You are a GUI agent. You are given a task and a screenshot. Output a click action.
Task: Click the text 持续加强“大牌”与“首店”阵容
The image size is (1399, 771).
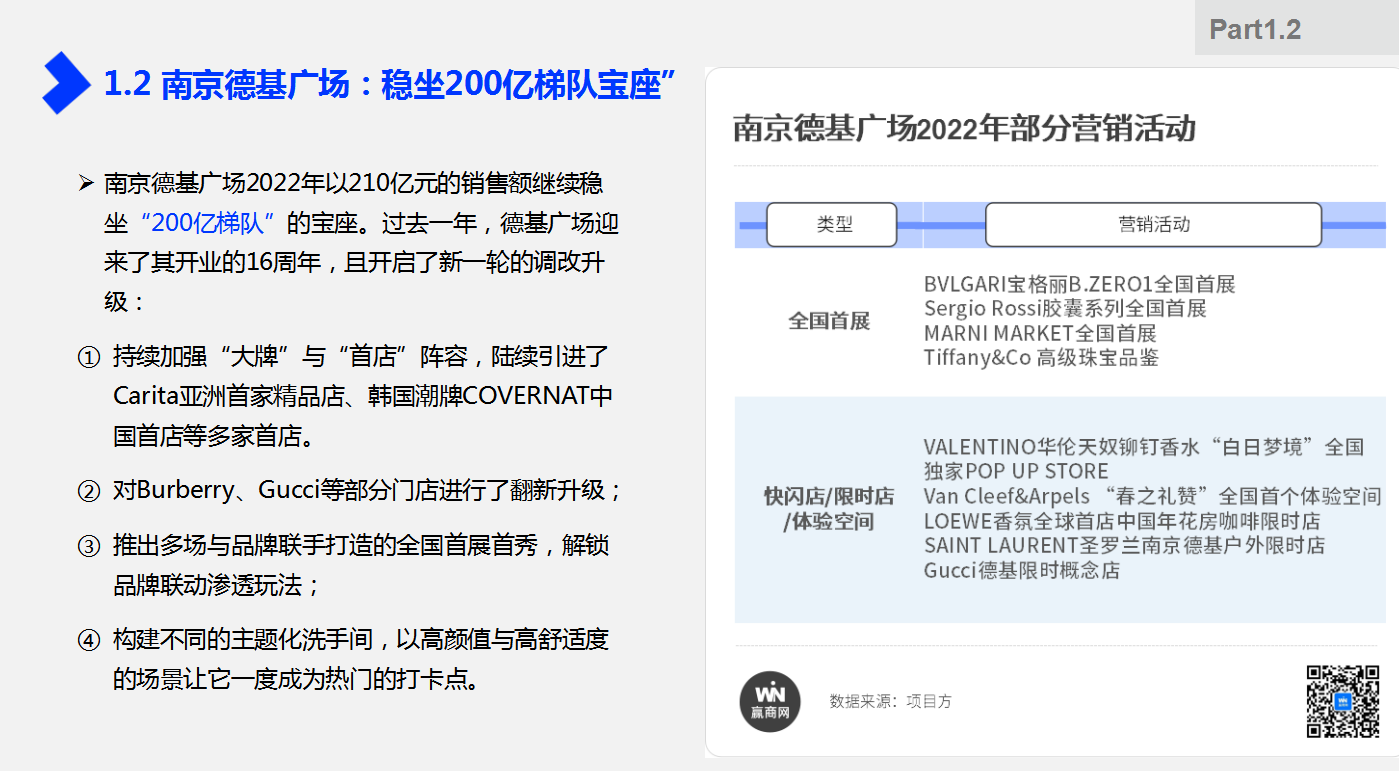(x=289, y=357)
